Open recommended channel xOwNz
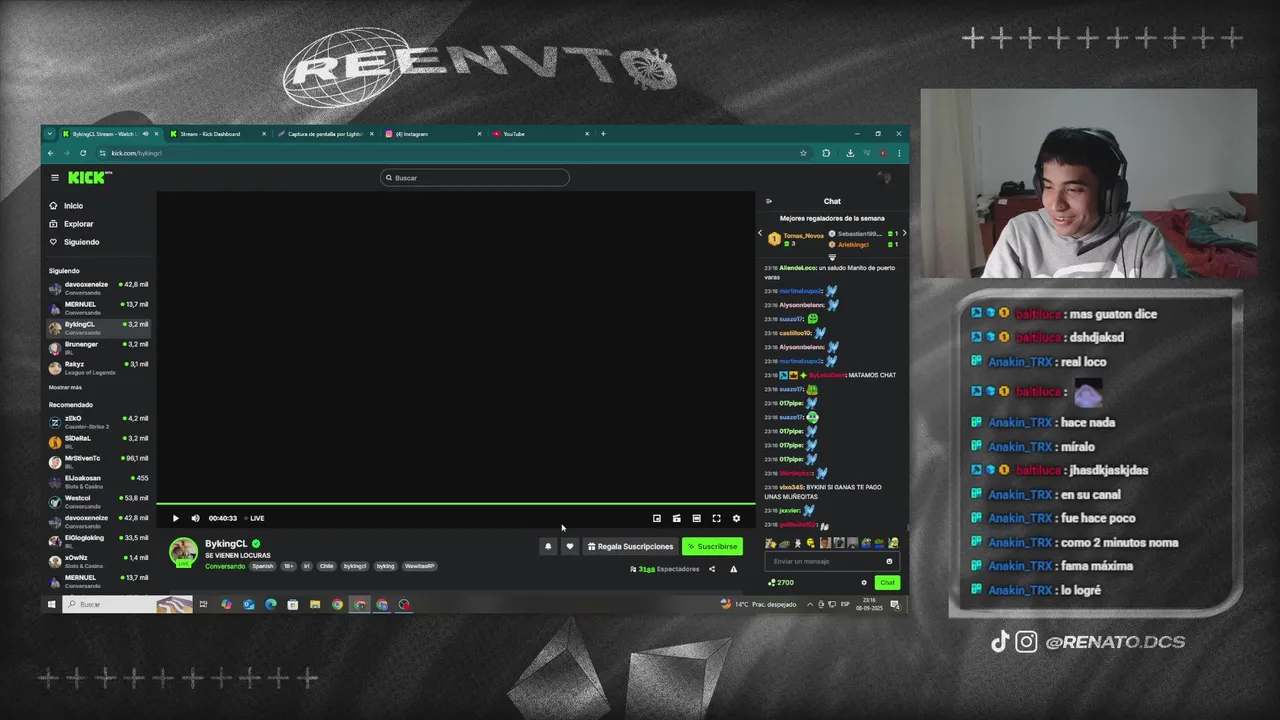 pos(99,561)
